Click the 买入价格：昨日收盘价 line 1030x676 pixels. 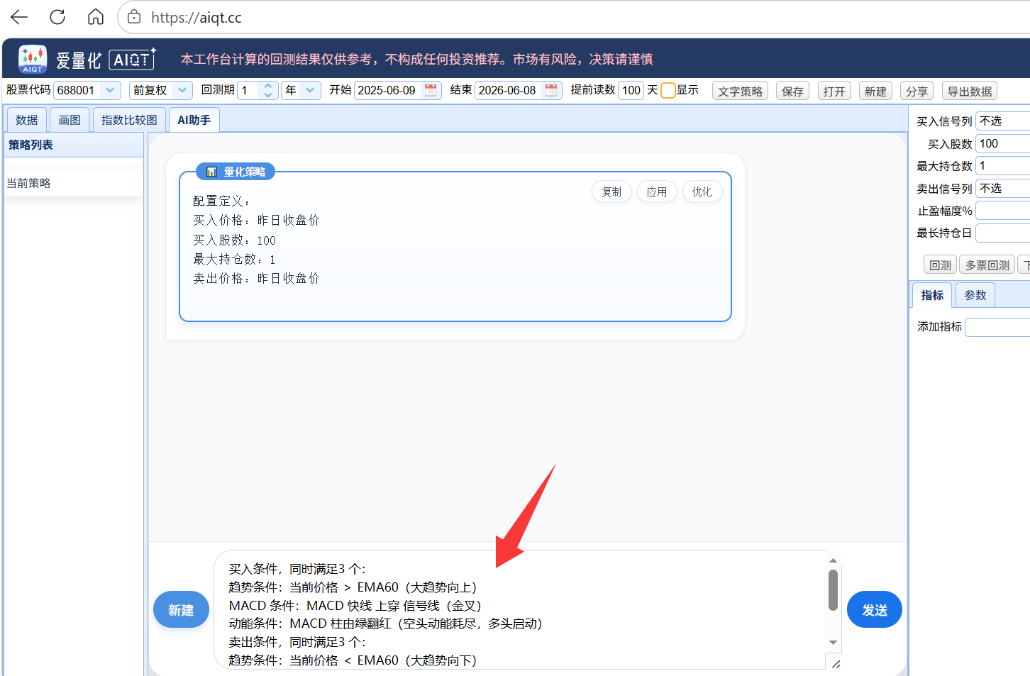(x=256, y=220)
